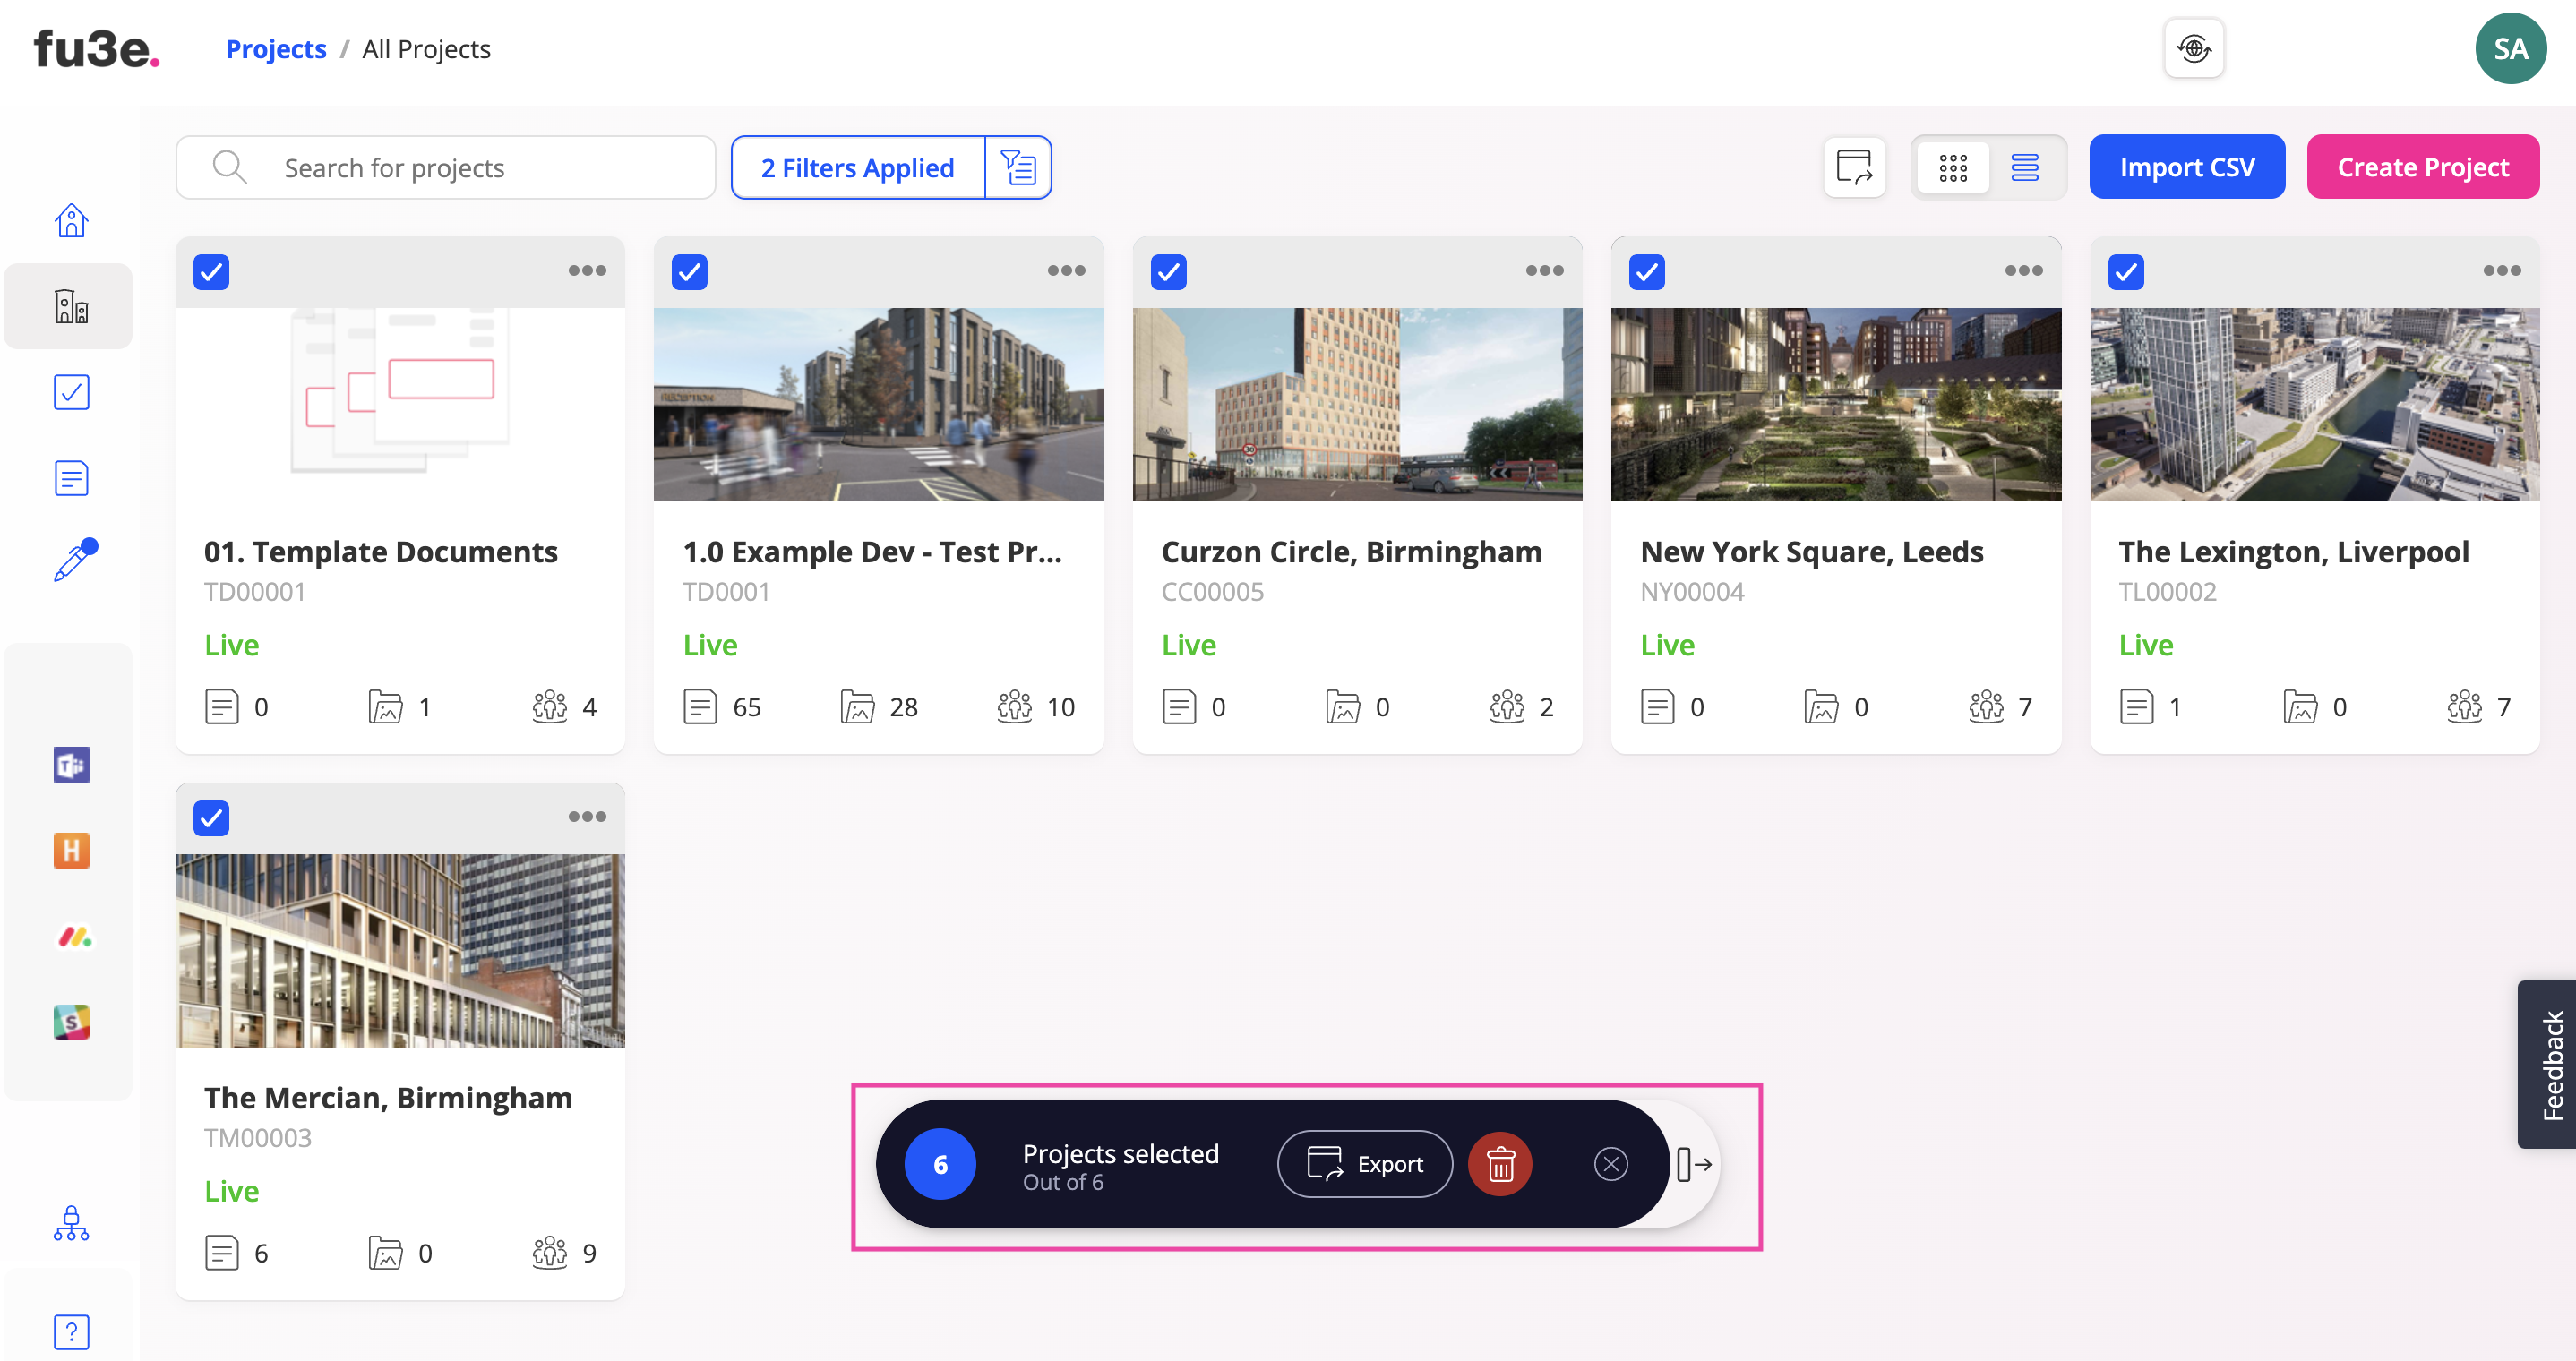
Task: Delete selected projects with red trash icon
Action: (1500, 1164)
